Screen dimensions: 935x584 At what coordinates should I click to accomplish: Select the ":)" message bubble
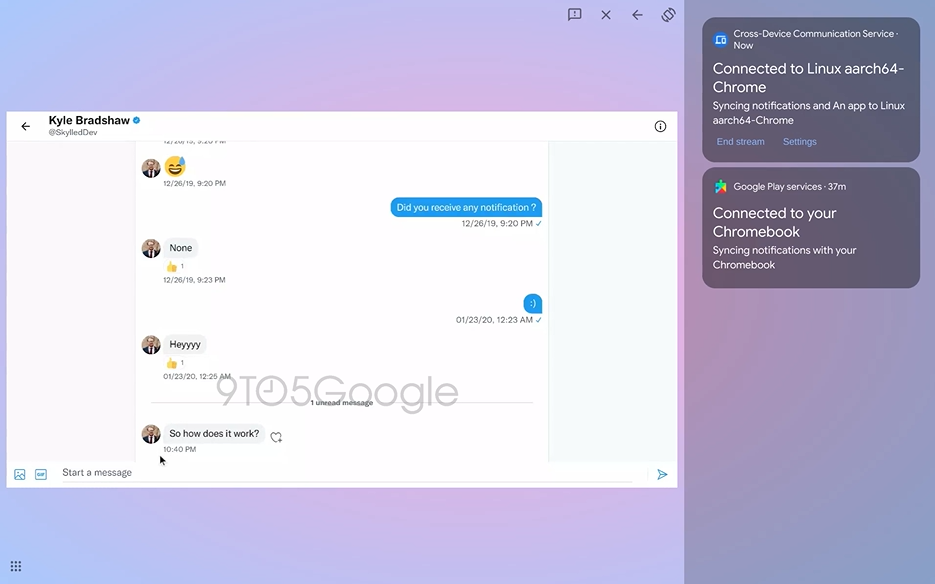[x=532, y=304]
